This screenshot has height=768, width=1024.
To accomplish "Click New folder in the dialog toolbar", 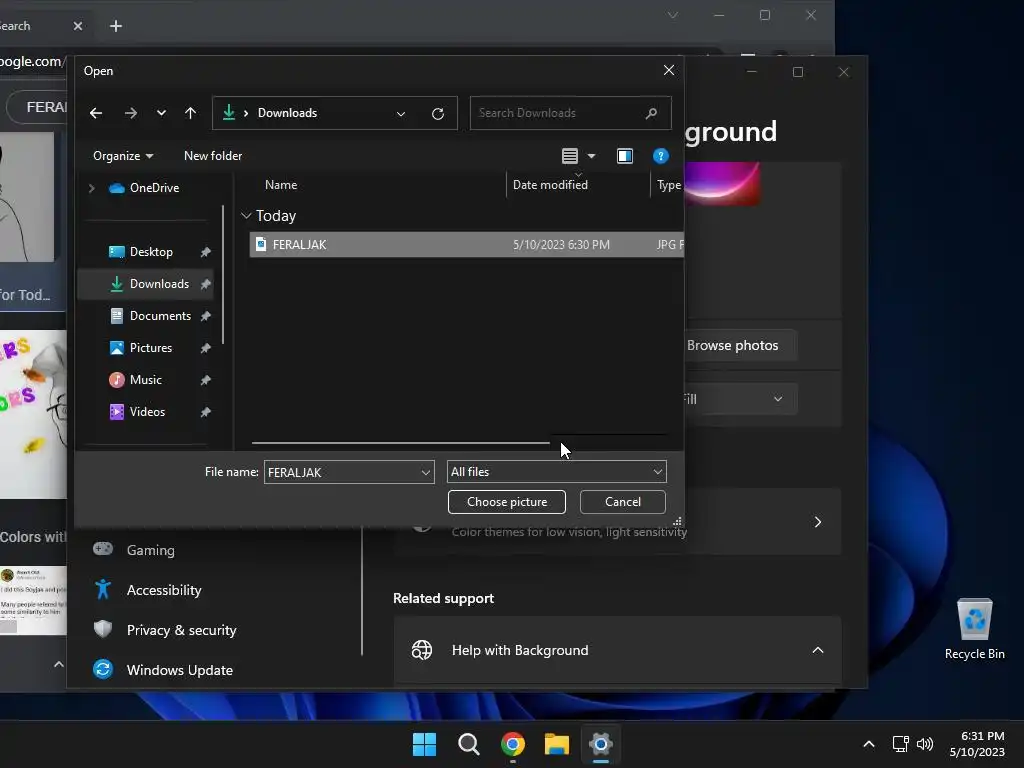I will (213, 156).
